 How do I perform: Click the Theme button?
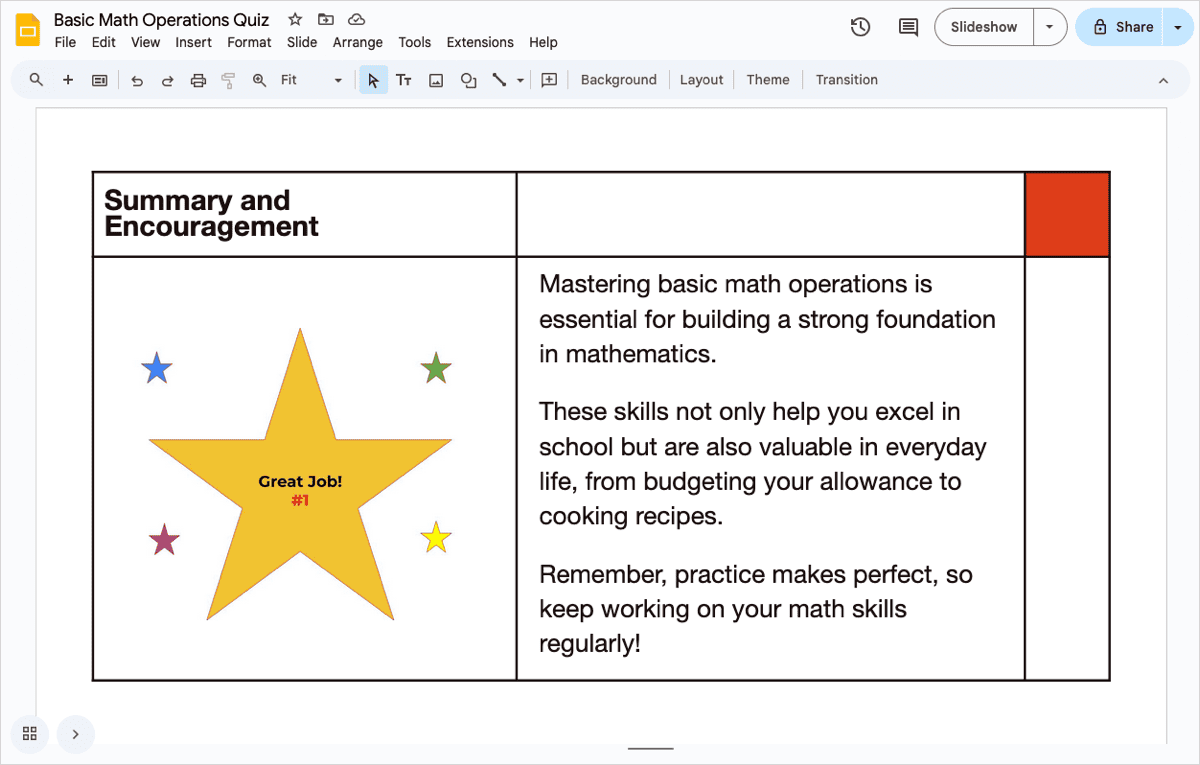[x=768, y=80]
